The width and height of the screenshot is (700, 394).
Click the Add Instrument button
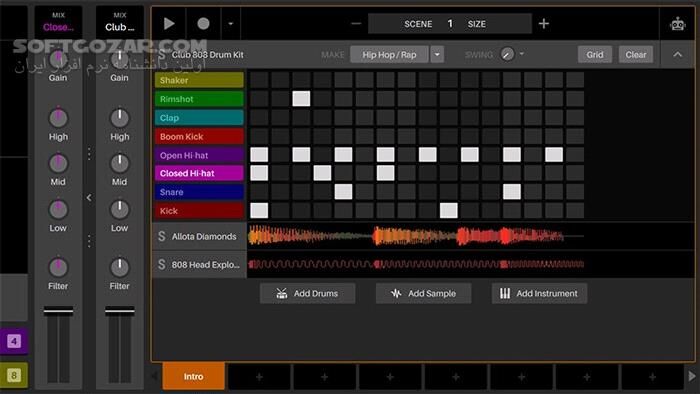pos(539,294)
